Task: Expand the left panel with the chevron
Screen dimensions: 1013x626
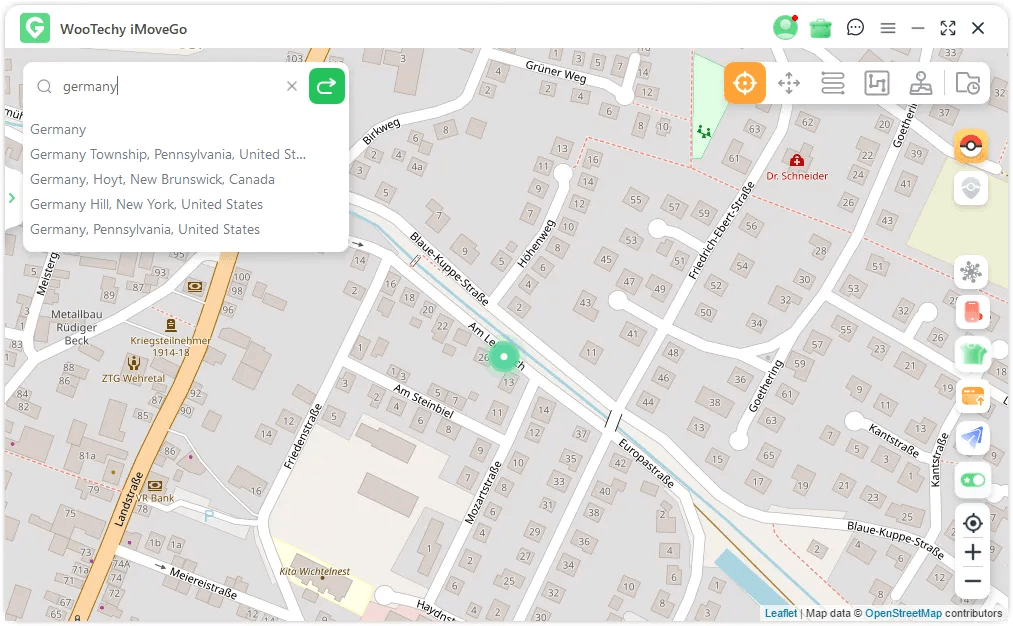Action: tap(10, 198)
